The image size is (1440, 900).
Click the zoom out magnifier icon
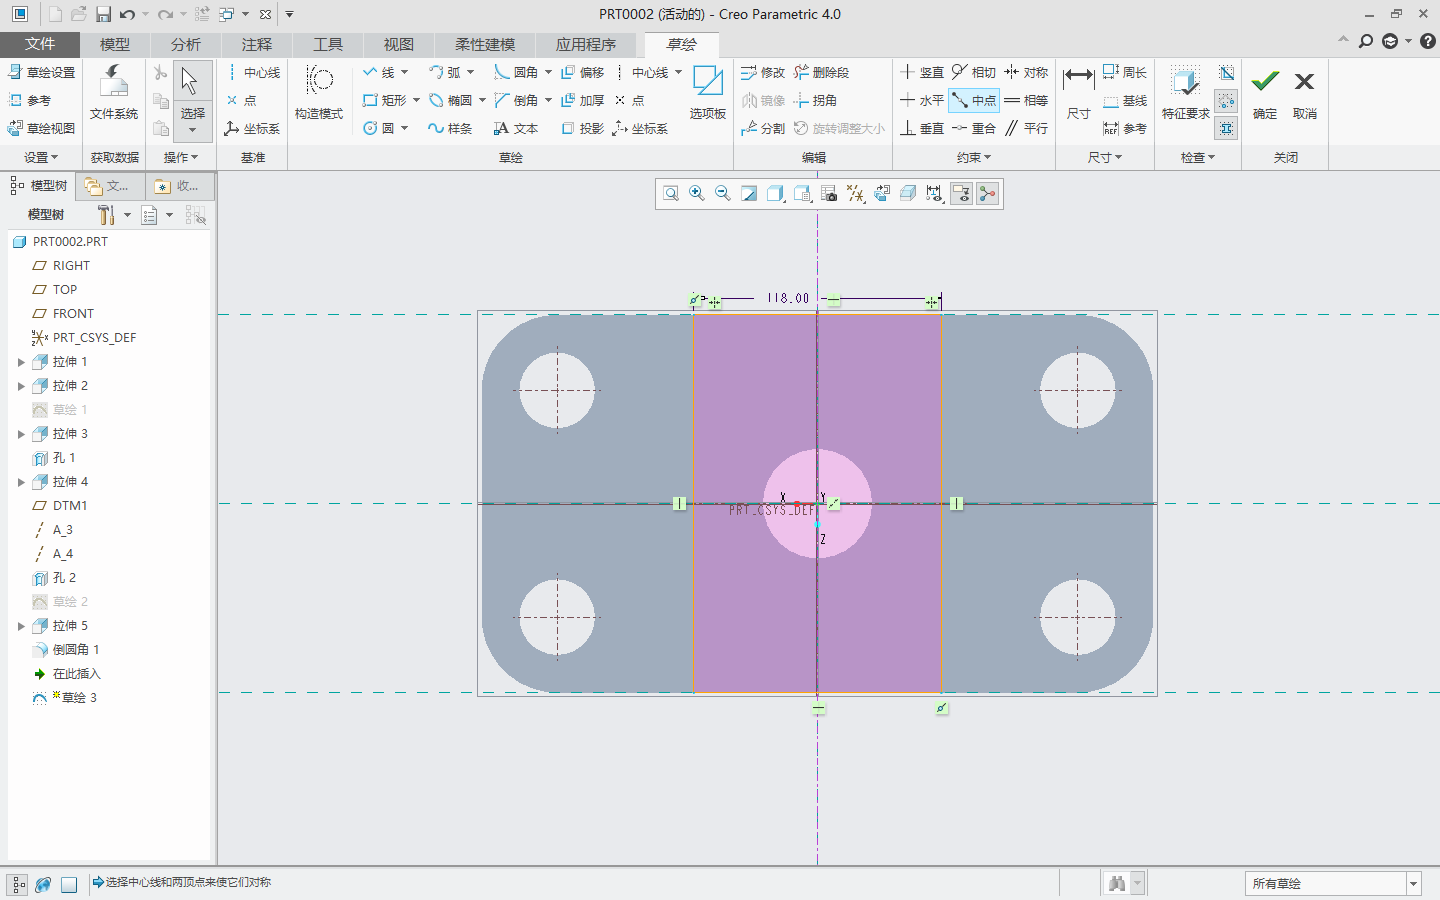pos(723,194)
